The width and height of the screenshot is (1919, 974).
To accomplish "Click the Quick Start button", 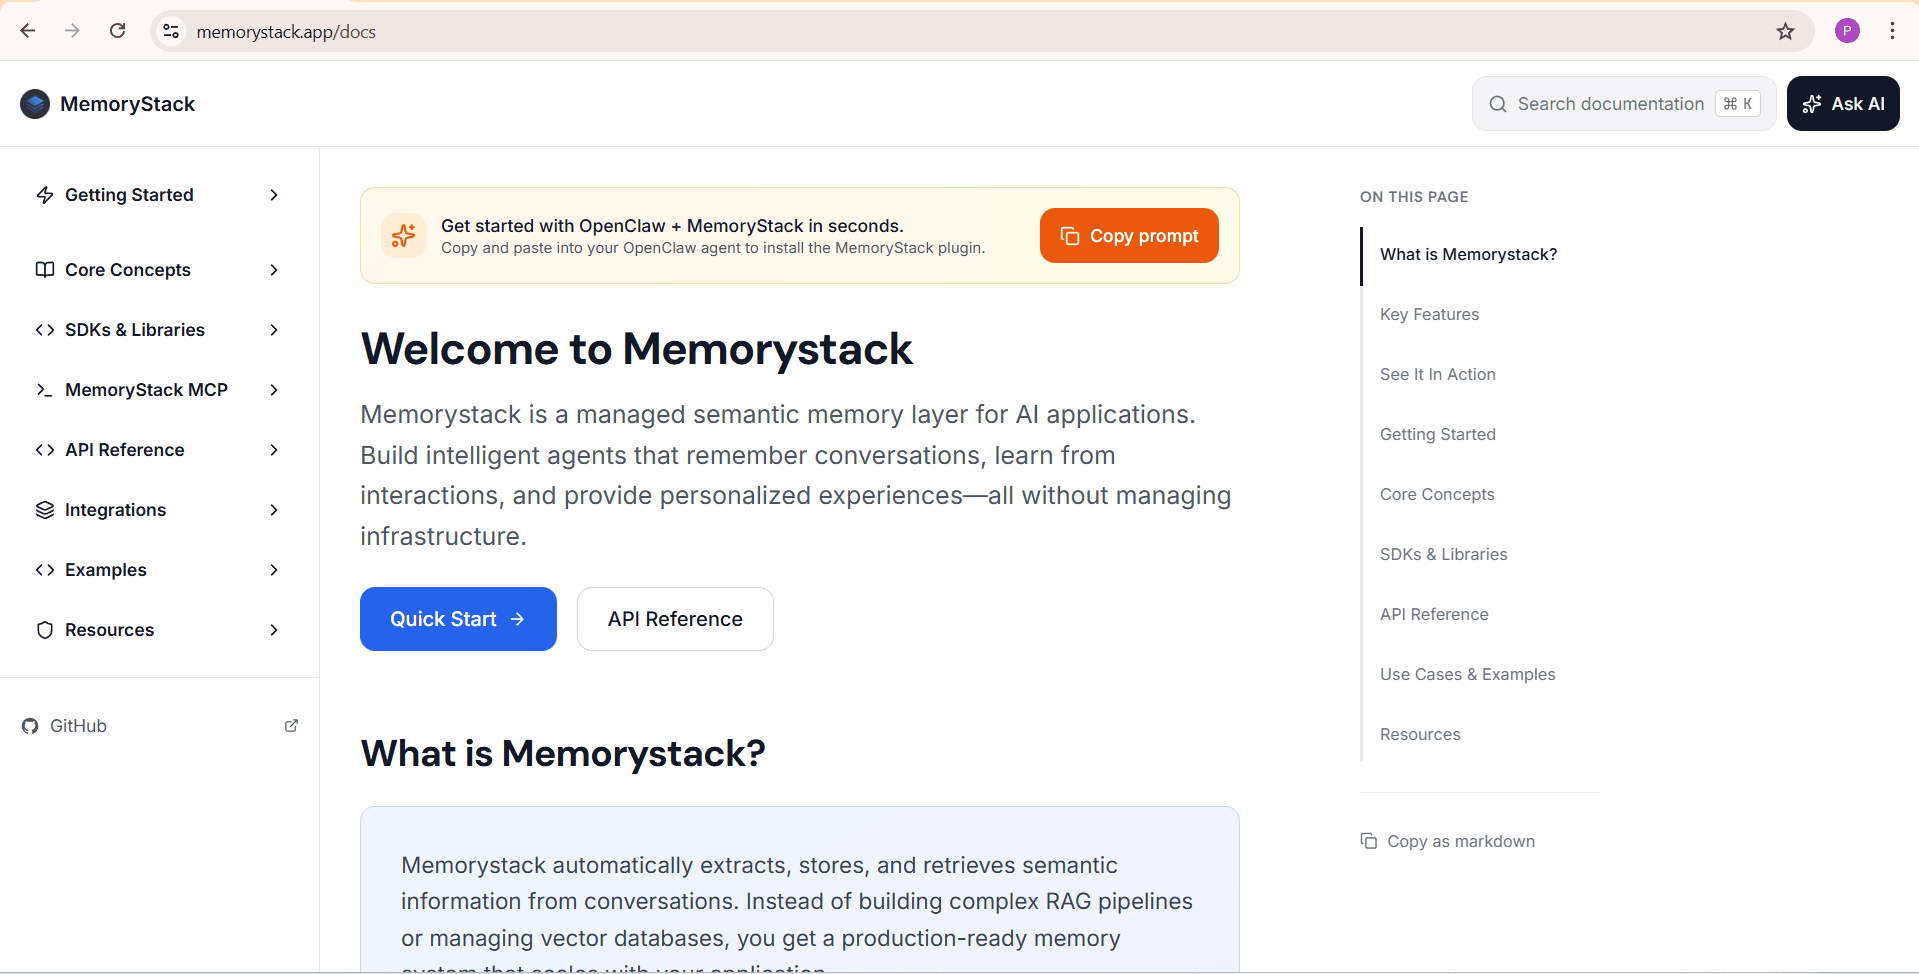I will coord(458,619).
